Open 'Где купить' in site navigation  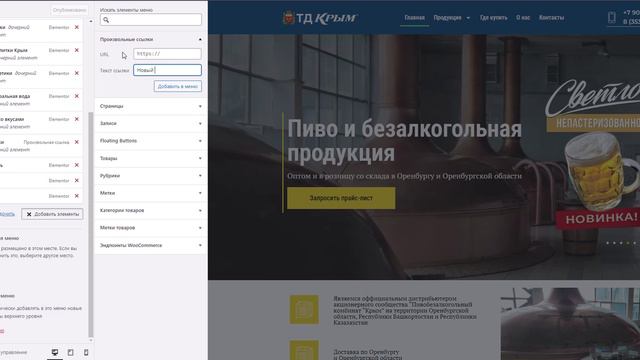tap(493, 18)
